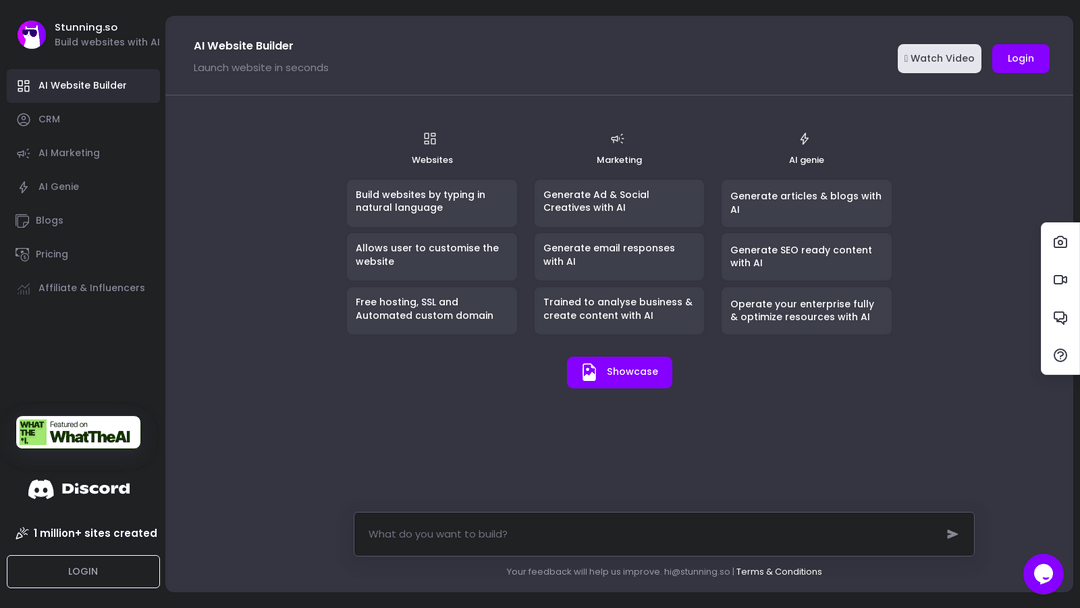This screenshot has width=1080, height=608.
Task: Go to the CRM section
Action: tap(83, 119)
